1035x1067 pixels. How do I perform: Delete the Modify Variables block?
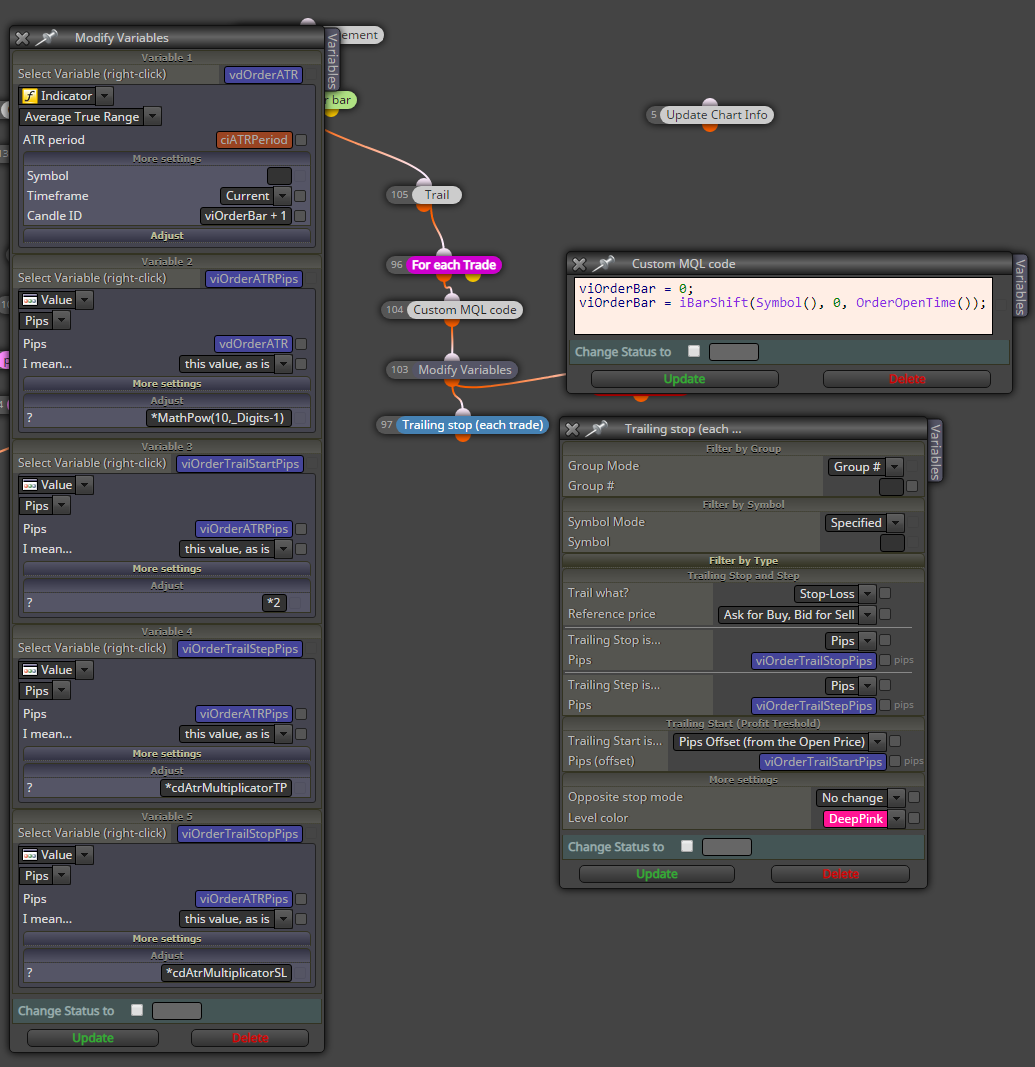tap(250, 1038)
